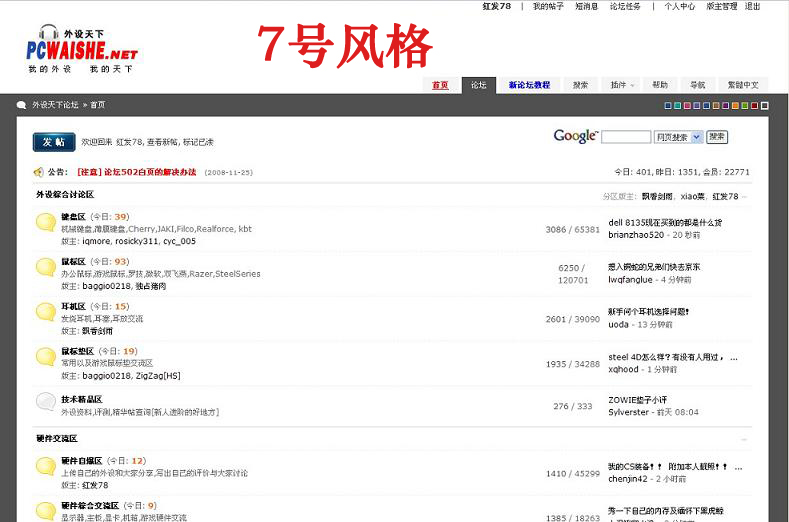
Task: Click the yellow bubble icon for 硬件自爆区
Action: [x=46, y=466]
